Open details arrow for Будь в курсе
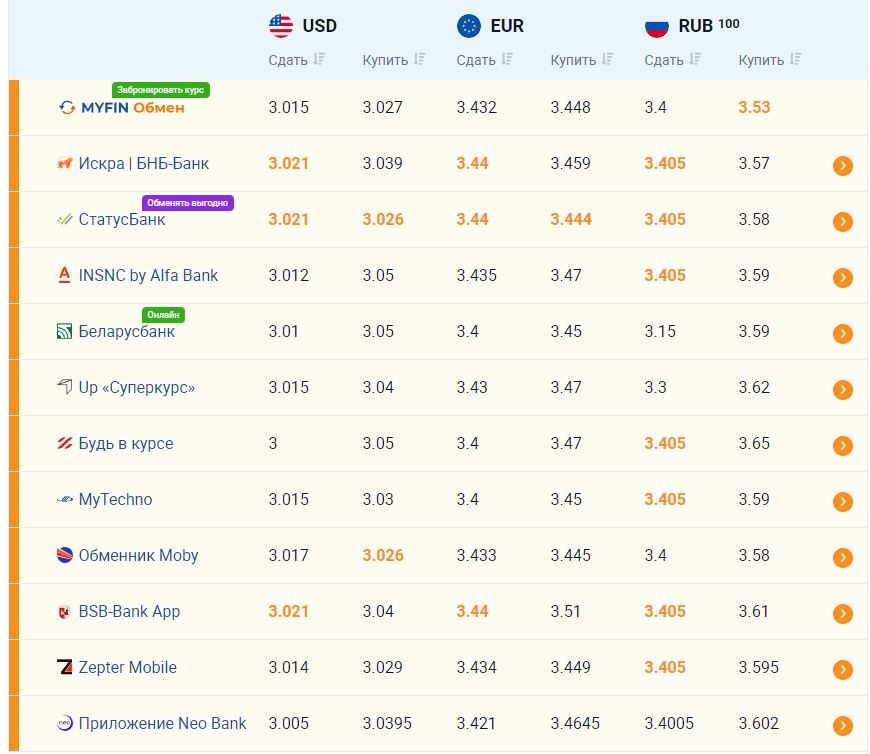870x754 pixels. pos(842,446)
